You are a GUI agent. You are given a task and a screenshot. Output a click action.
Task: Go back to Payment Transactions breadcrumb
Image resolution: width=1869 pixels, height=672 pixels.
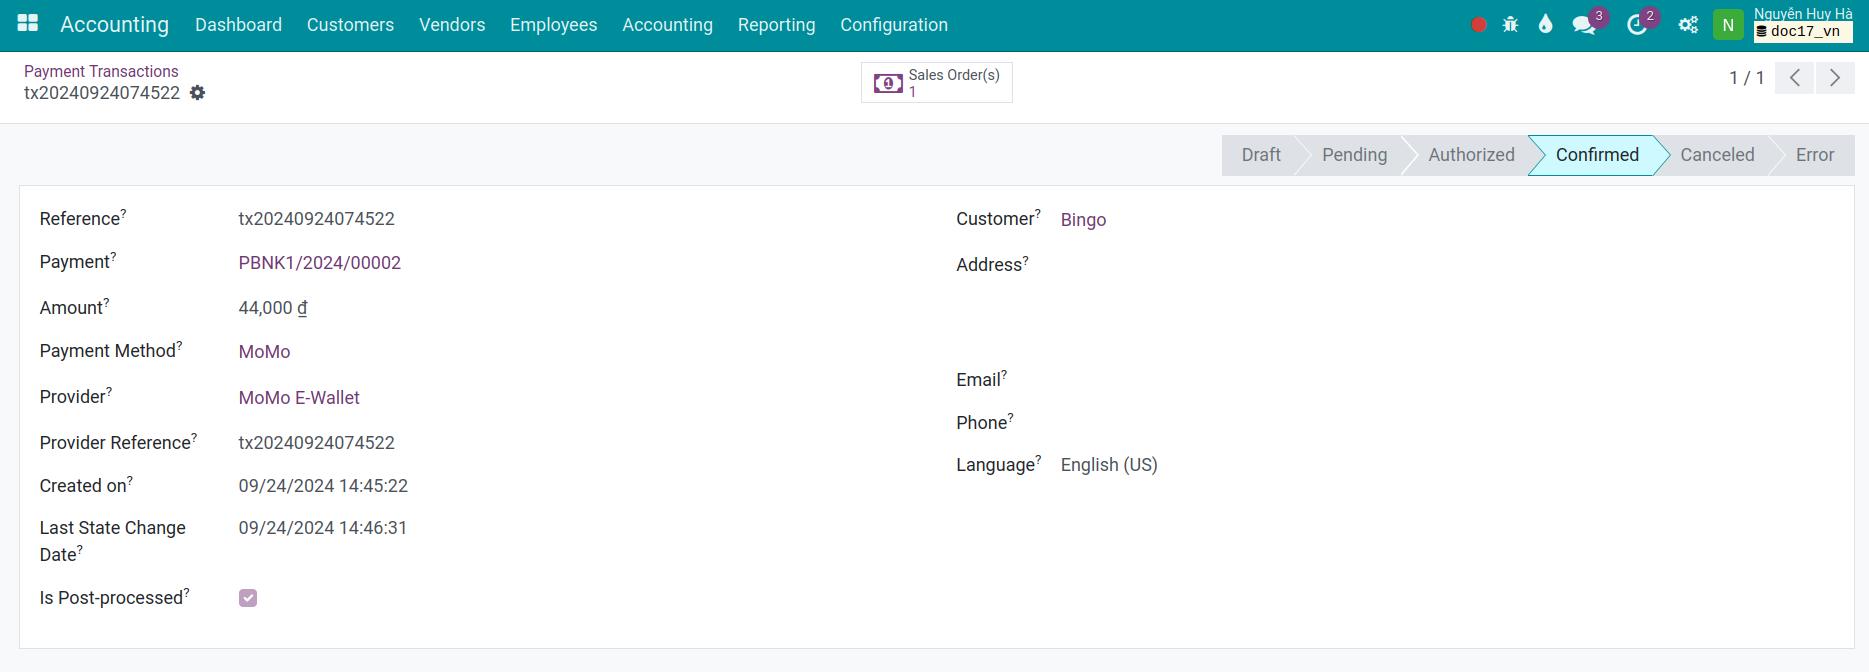pyautogui.click(x=101, y=71)
